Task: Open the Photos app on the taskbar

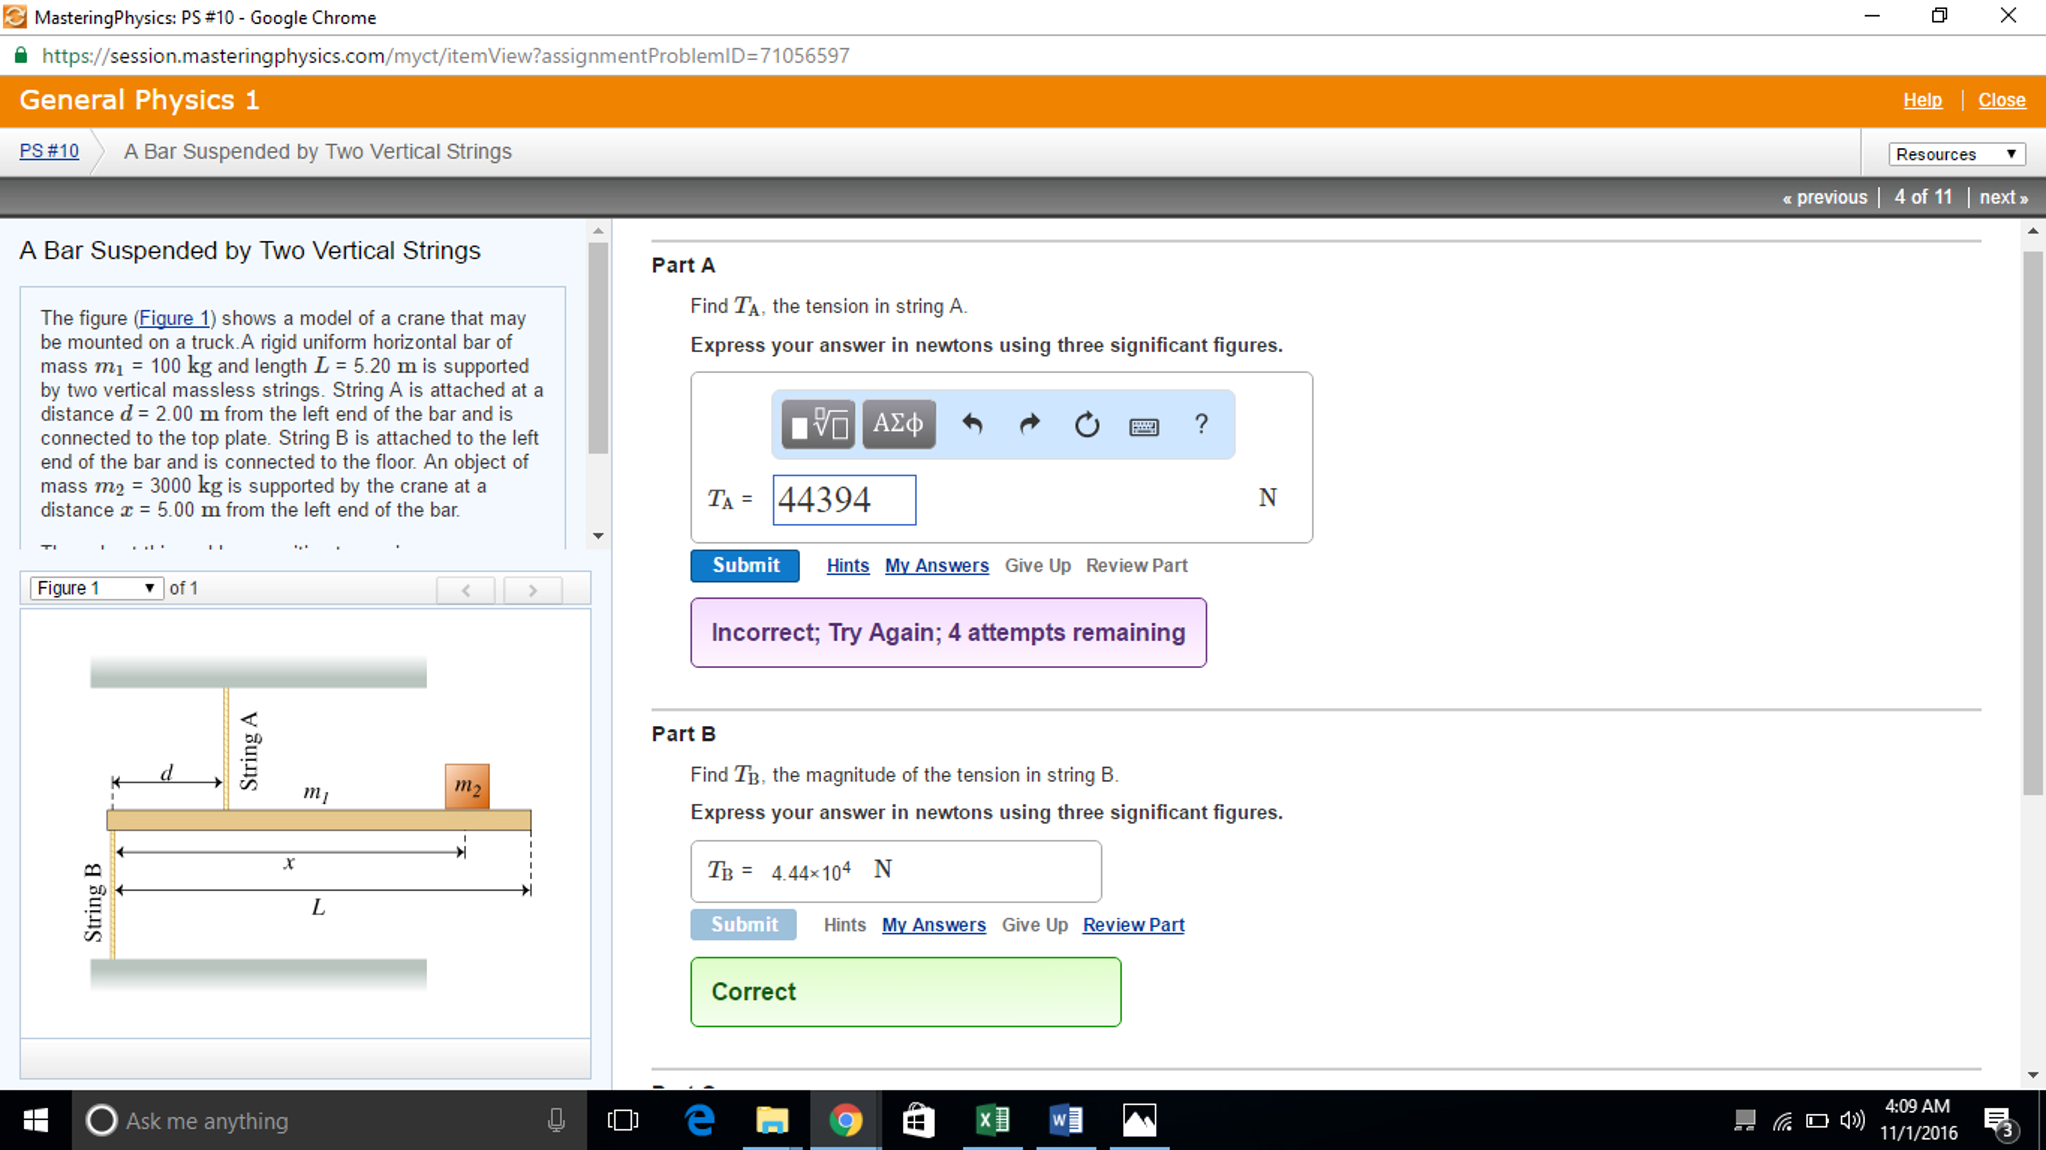Action: point(1139,1120)
